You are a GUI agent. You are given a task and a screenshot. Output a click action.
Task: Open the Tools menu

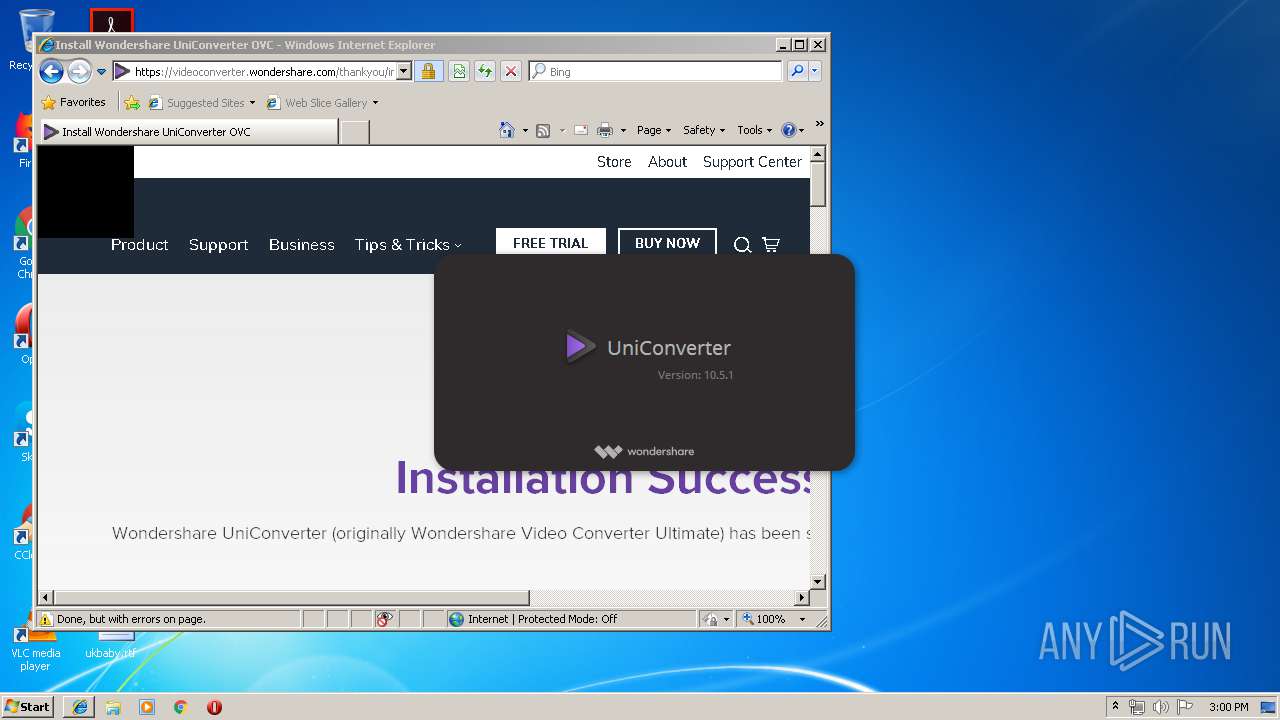coord(755,130)
